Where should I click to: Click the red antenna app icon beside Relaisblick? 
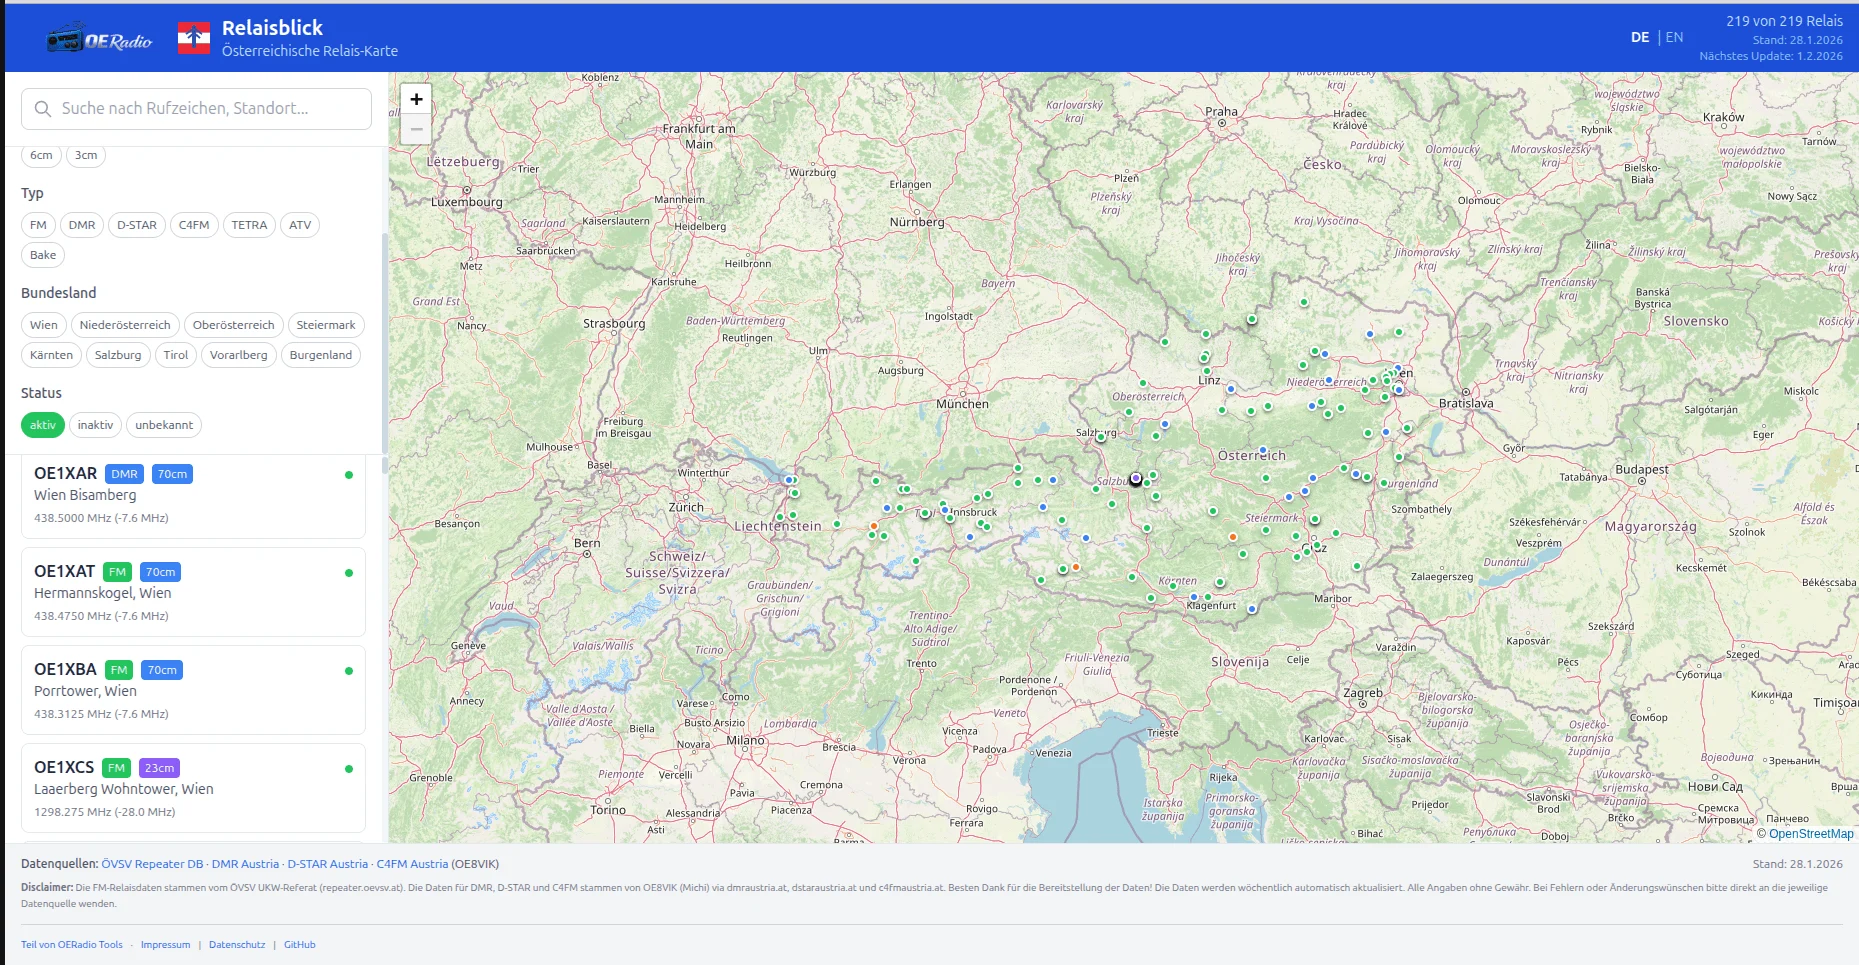click(x=192, y=36)
